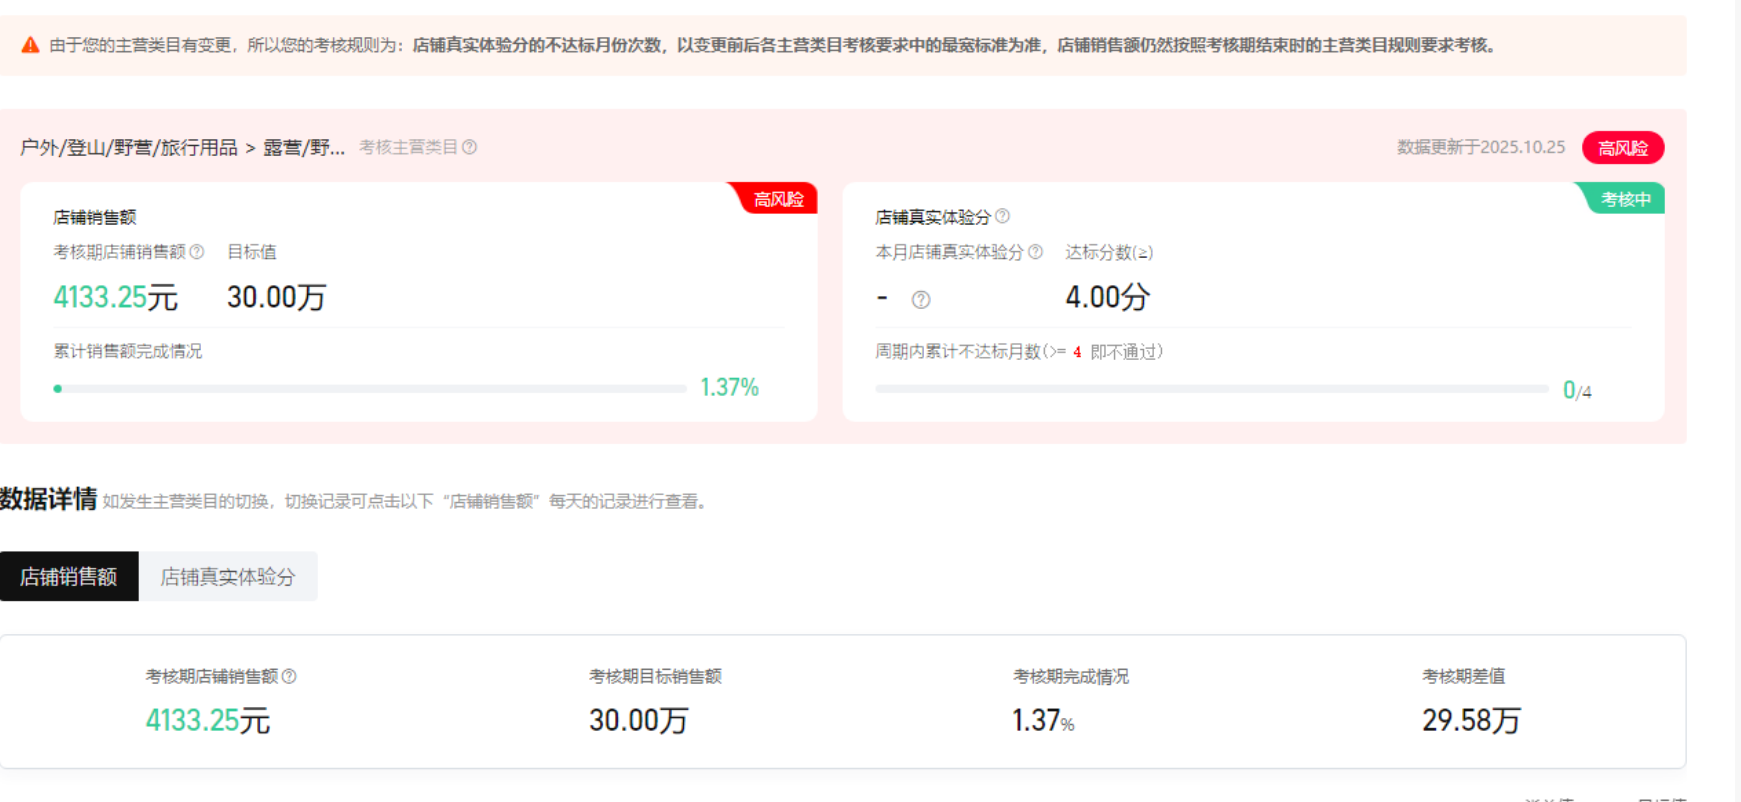The image size is (1741, 802).
Task: Click help icon beside 考核期店铺销售额 in 数据详情
Action: pos(289,676)
